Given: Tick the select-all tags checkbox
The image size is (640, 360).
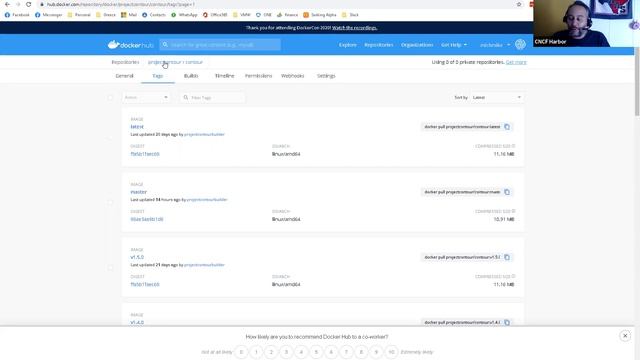Looking at the screenshot, I should pyautogui.click(x=110, y=98).
